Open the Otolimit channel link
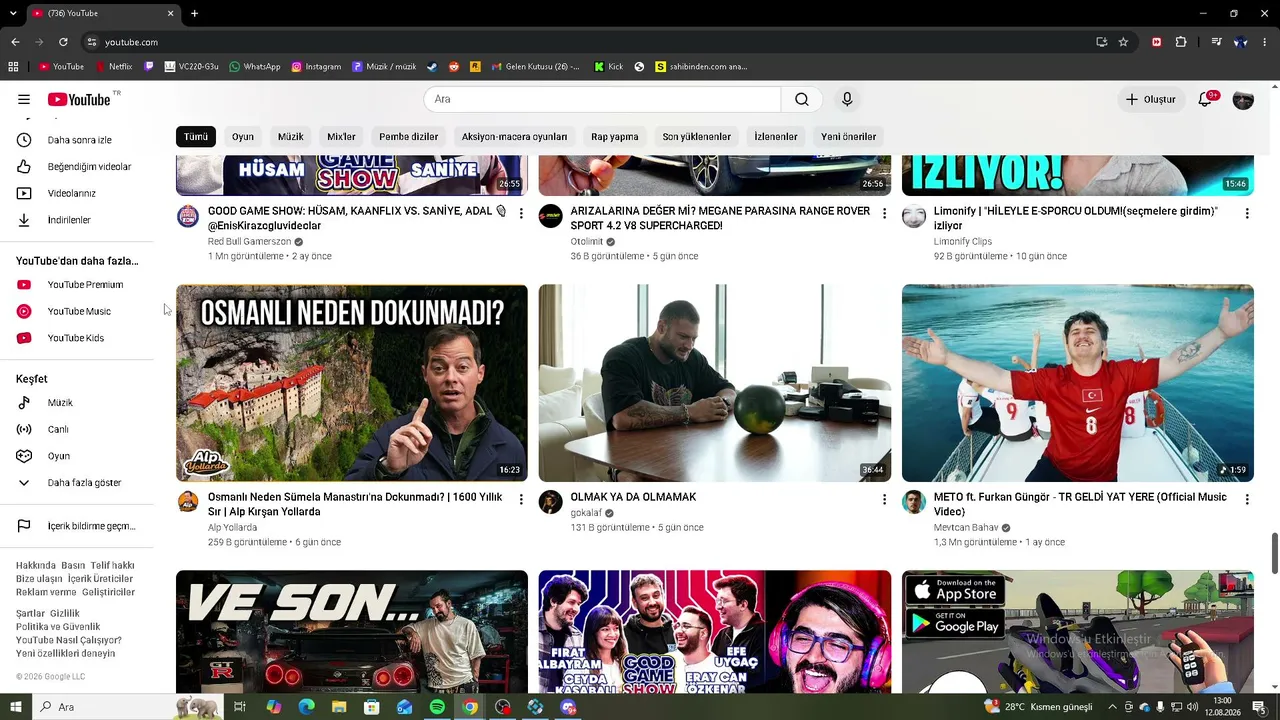Viewport: 1280px width, 720px height. (586, 241)
